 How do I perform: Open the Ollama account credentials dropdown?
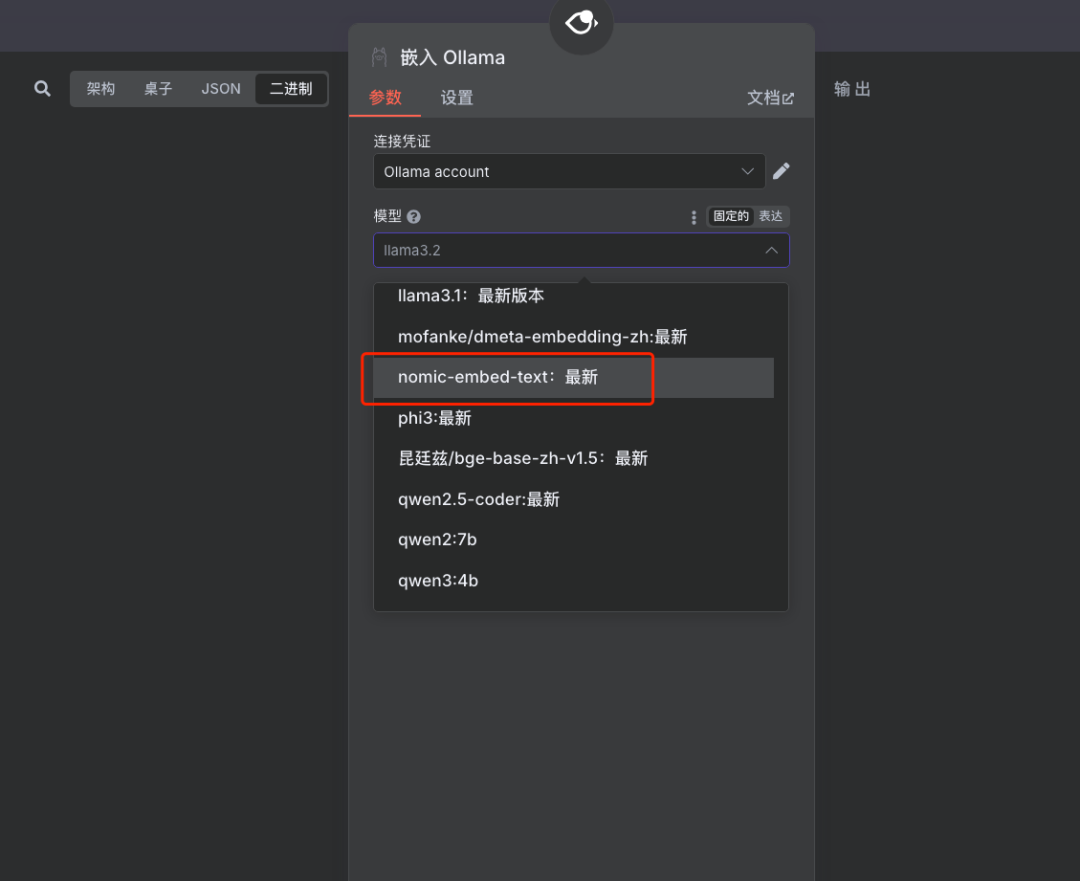point(568,171)
